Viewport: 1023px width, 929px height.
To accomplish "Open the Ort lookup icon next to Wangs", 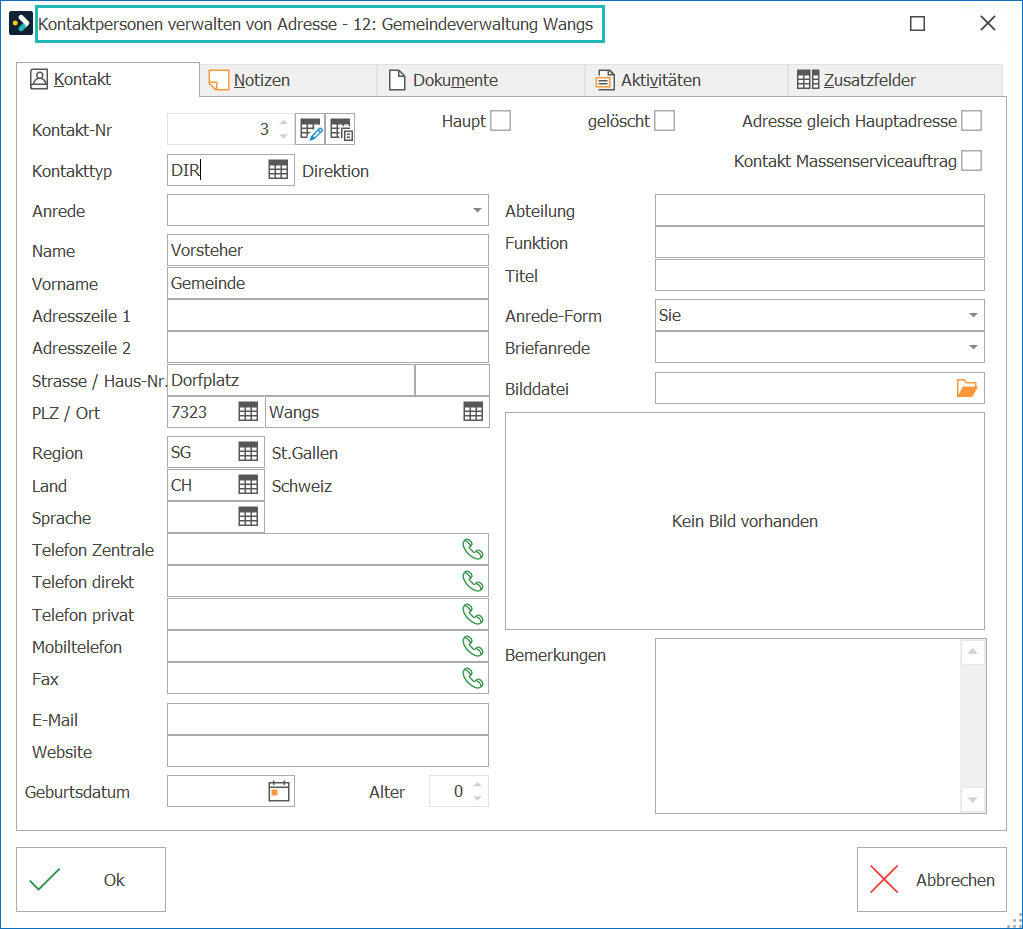I will pos(473,412).
